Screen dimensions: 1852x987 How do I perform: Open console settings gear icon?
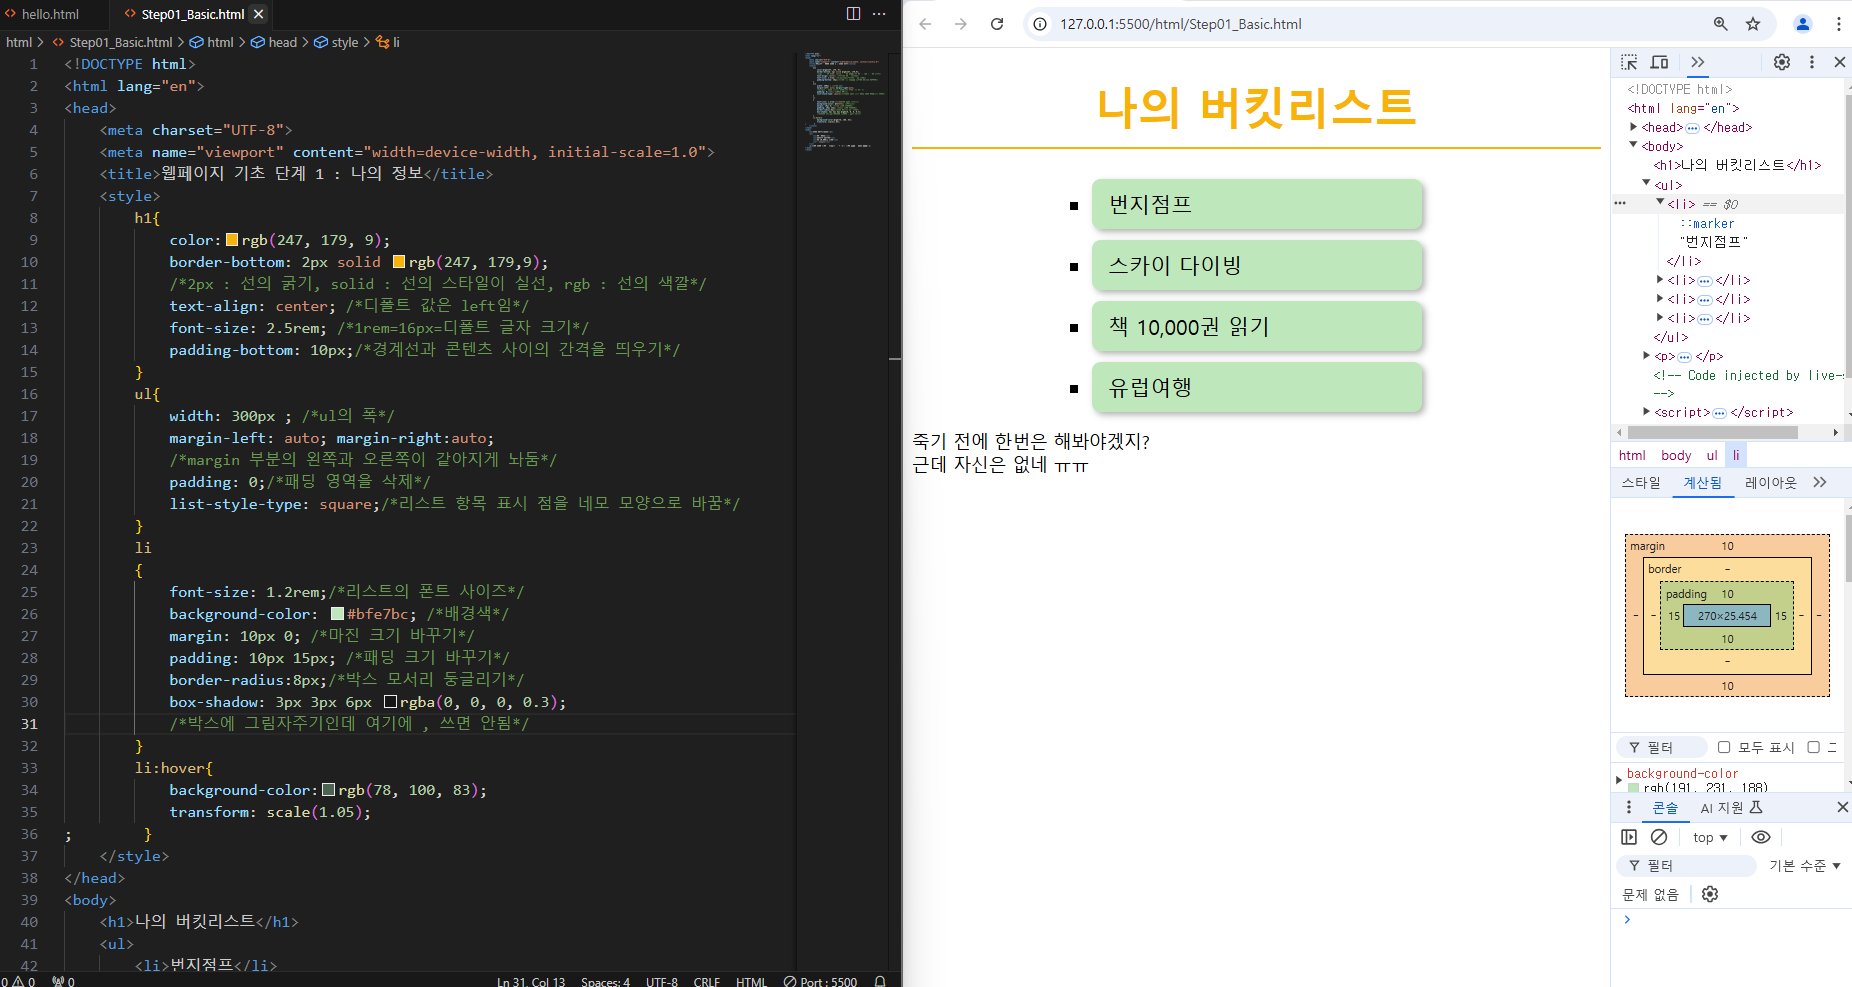coord(1710,894)
